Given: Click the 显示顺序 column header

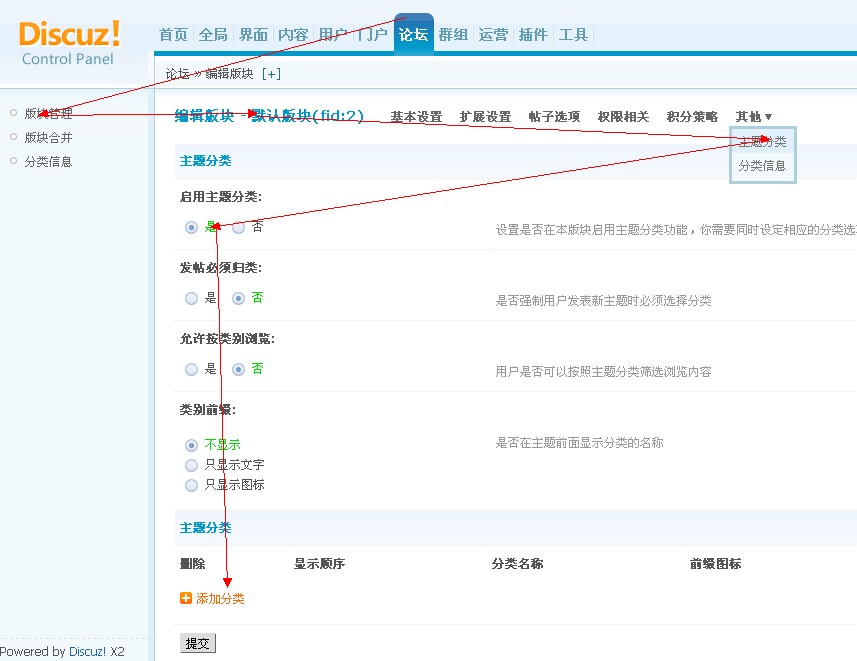Looking at the screenshot, I should click(x=319, y=564).
